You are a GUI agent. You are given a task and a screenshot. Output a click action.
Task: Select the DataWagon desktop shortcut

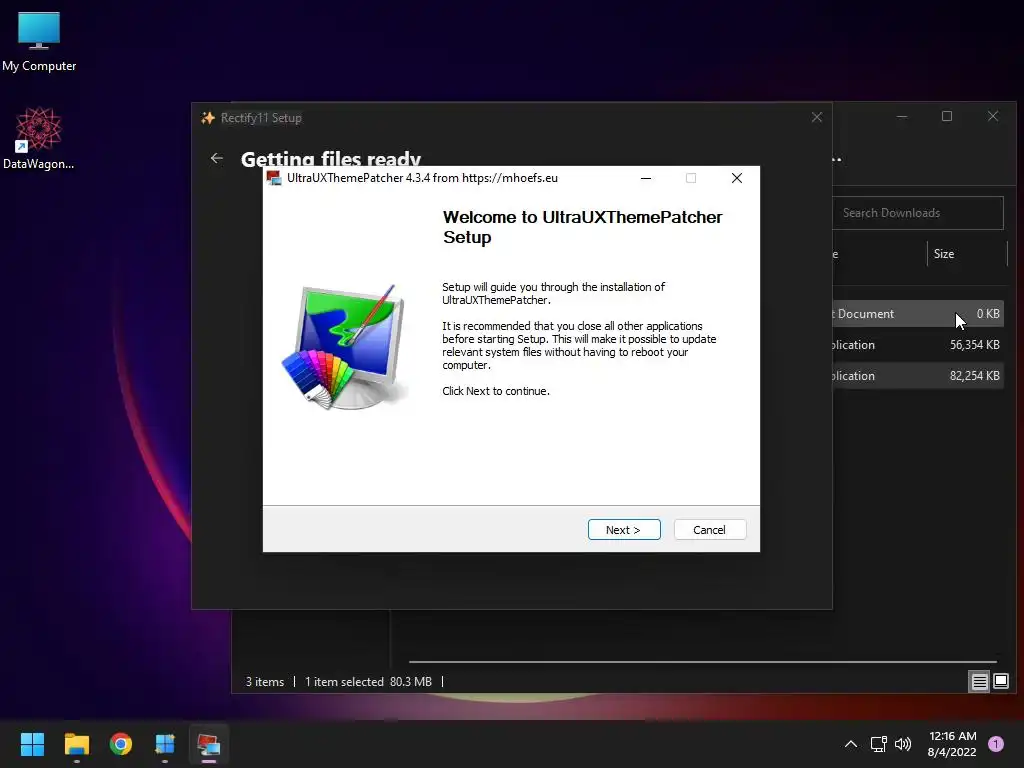tap(39, 138)
